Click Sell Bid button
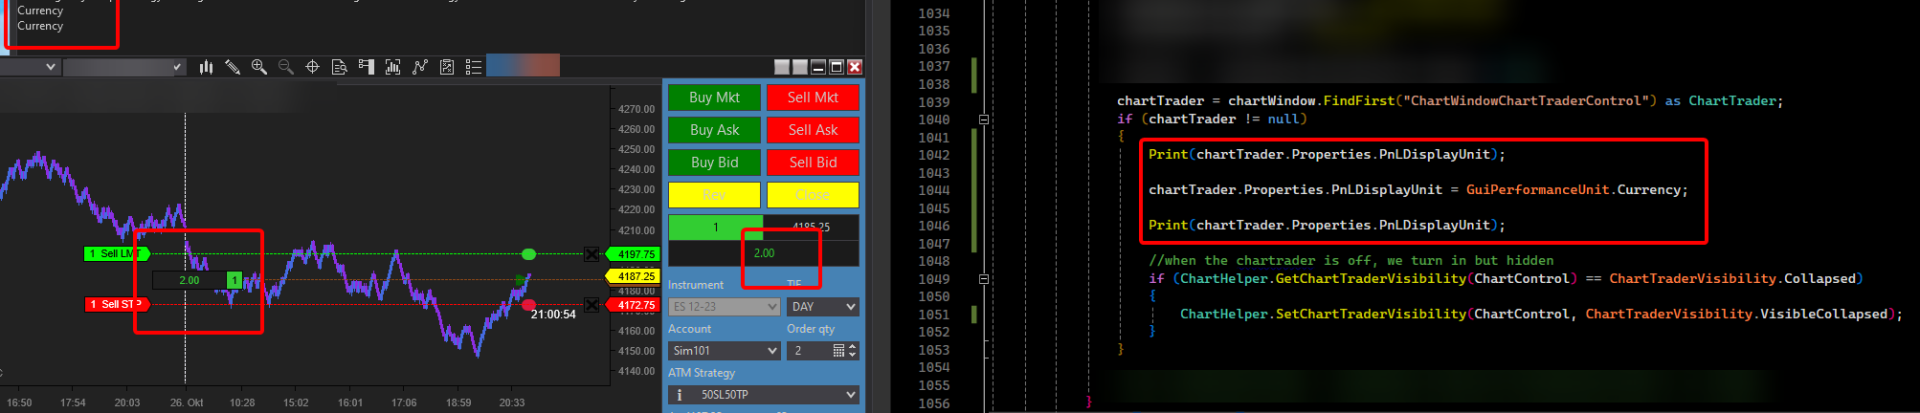Screen dimensions: 1920x413 [813, 162]
